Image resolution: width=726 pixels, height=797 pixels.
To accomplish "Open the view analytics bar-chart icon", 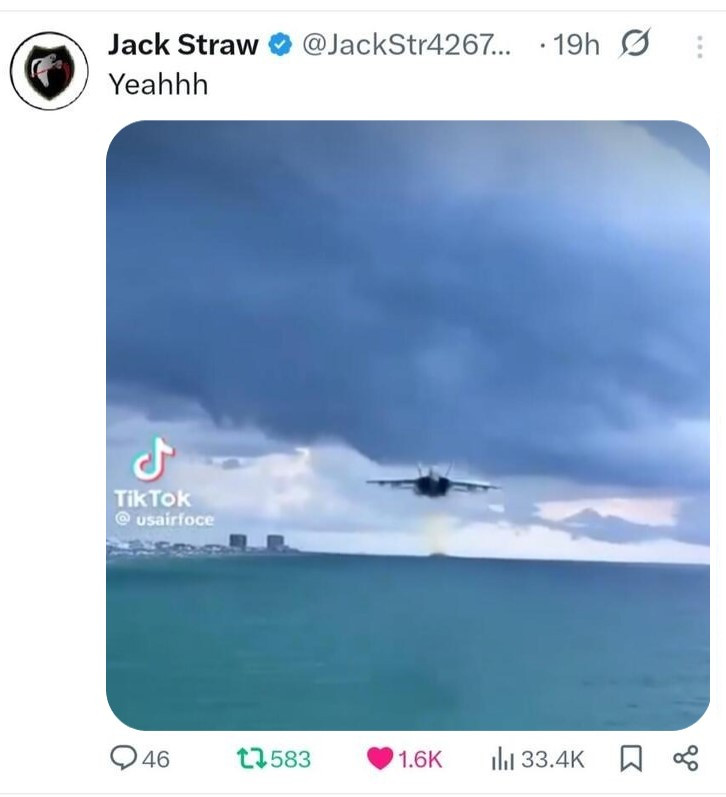I will coord(503,759).
